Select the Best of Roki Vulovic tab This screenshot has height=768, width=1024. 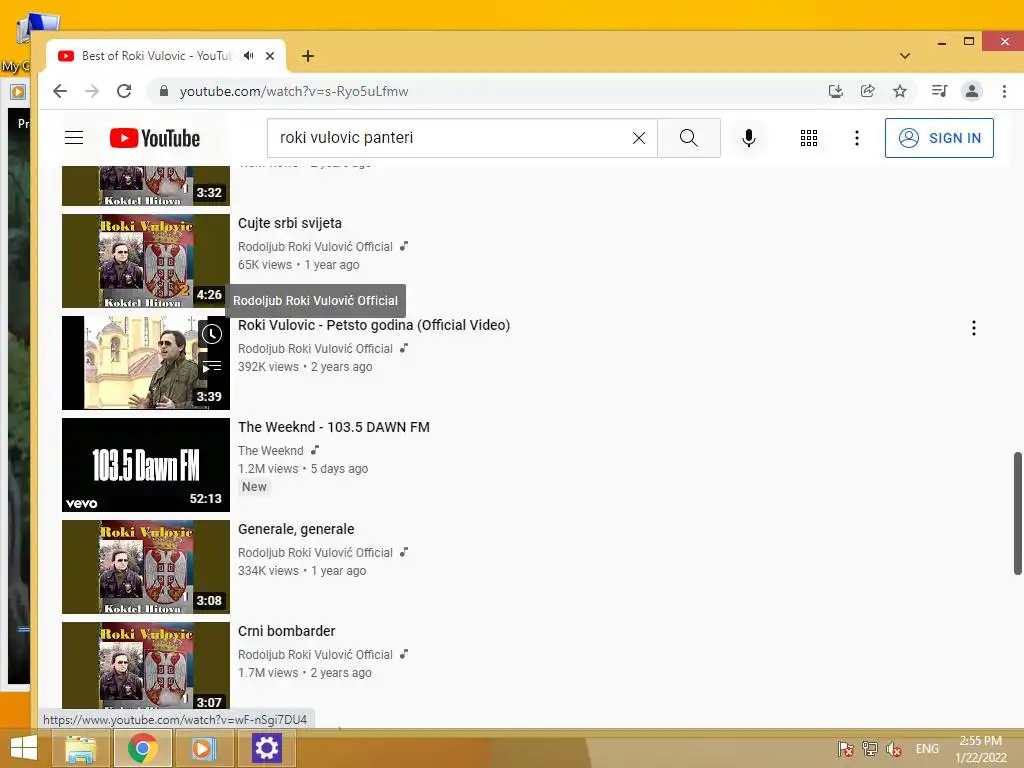(x=157, y=56)
